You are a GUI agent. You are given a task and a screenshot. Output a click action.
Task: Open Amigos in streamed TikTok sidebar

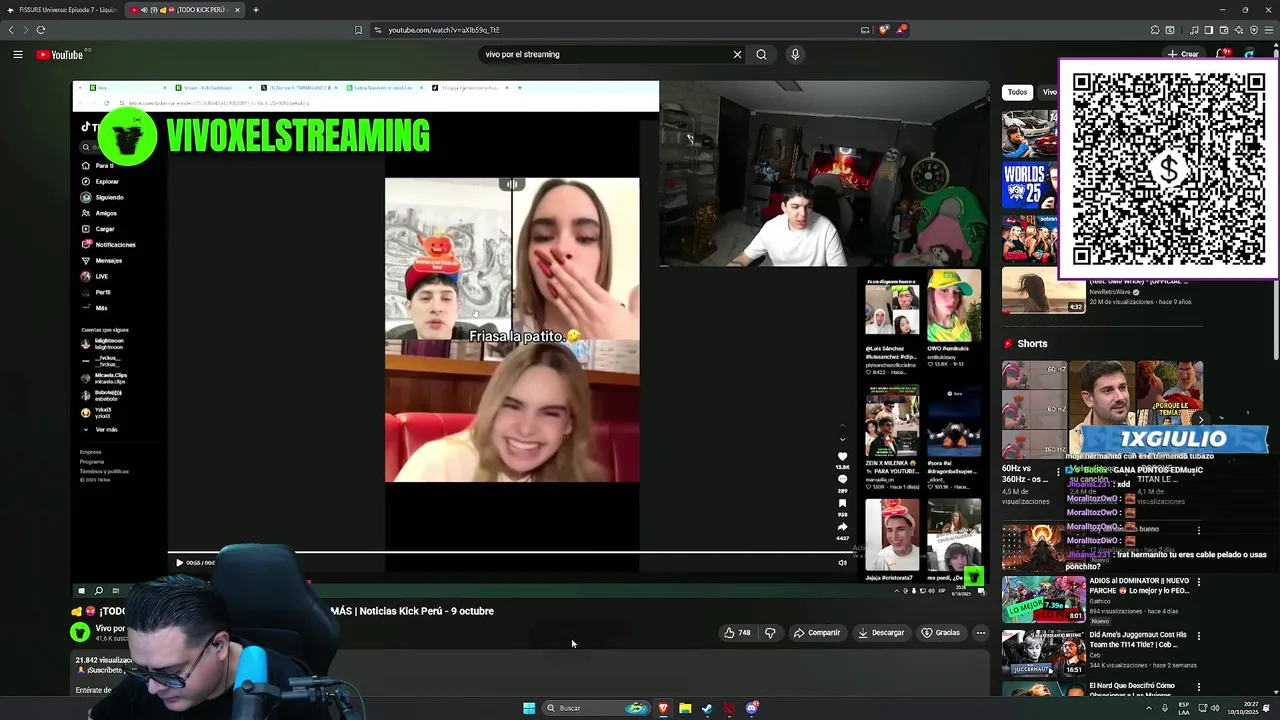pos(99,213)
